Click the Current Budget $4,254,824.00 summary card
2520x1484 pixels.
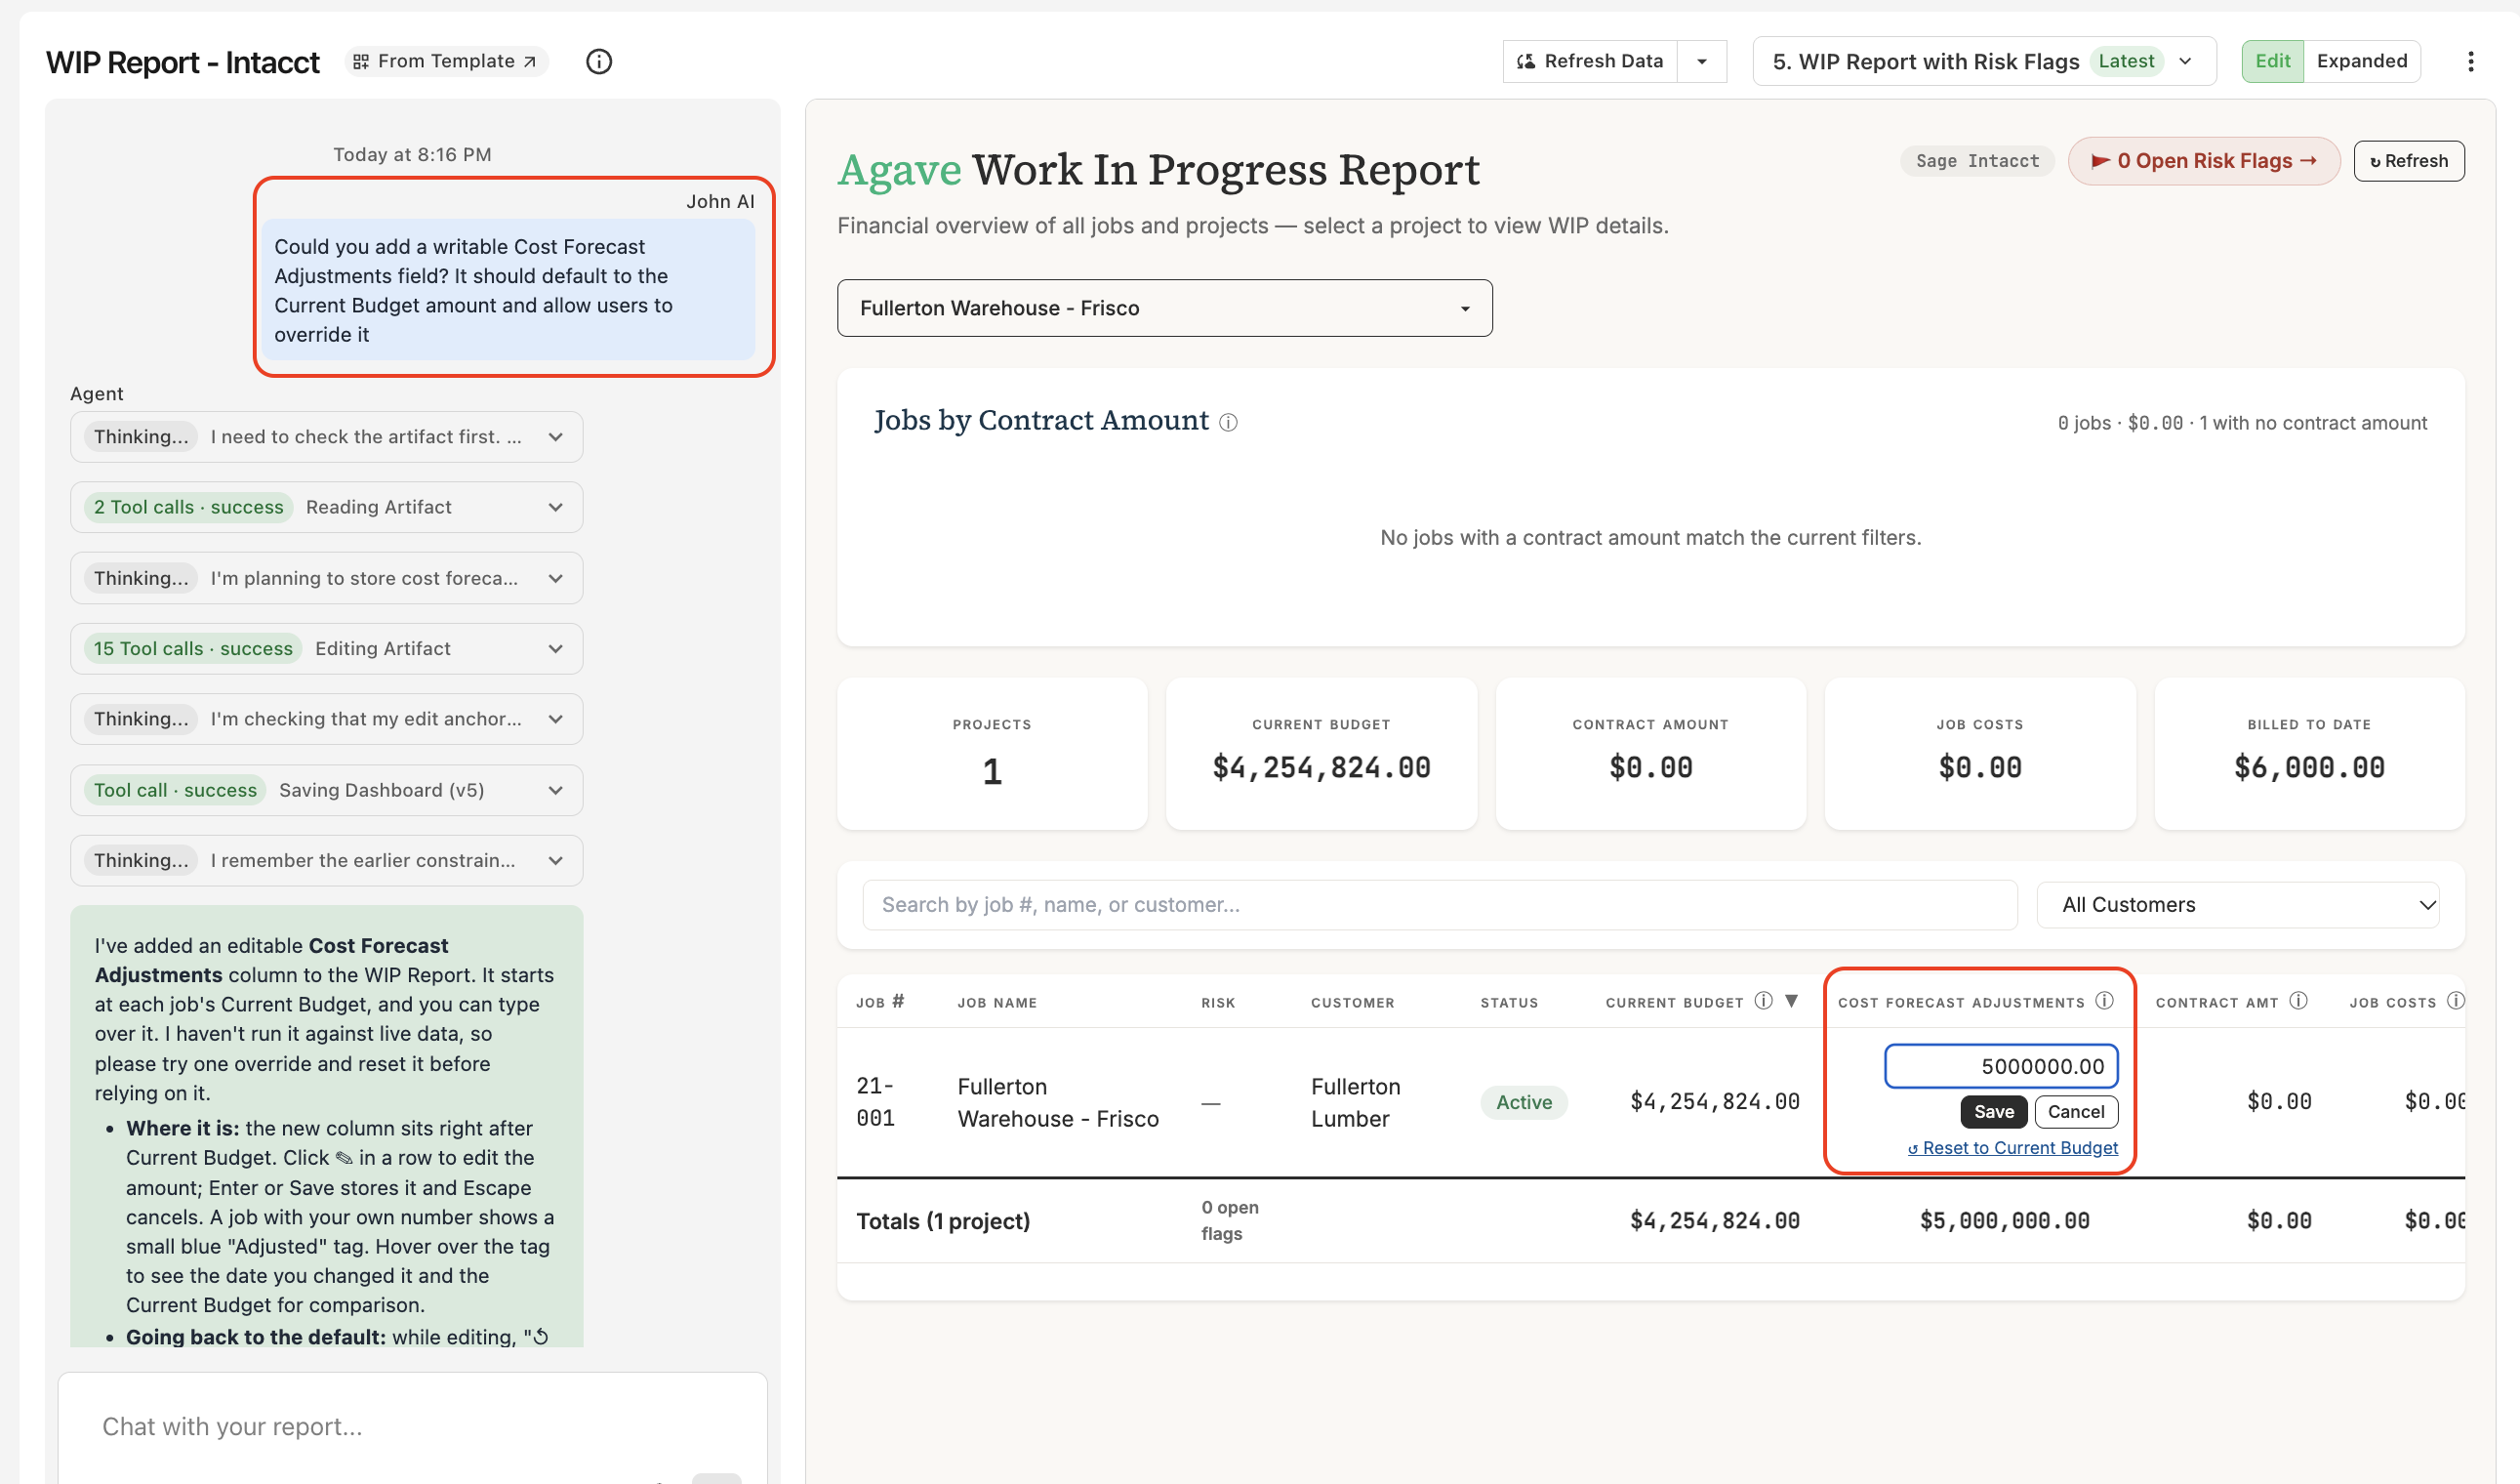pos(1321,754)
